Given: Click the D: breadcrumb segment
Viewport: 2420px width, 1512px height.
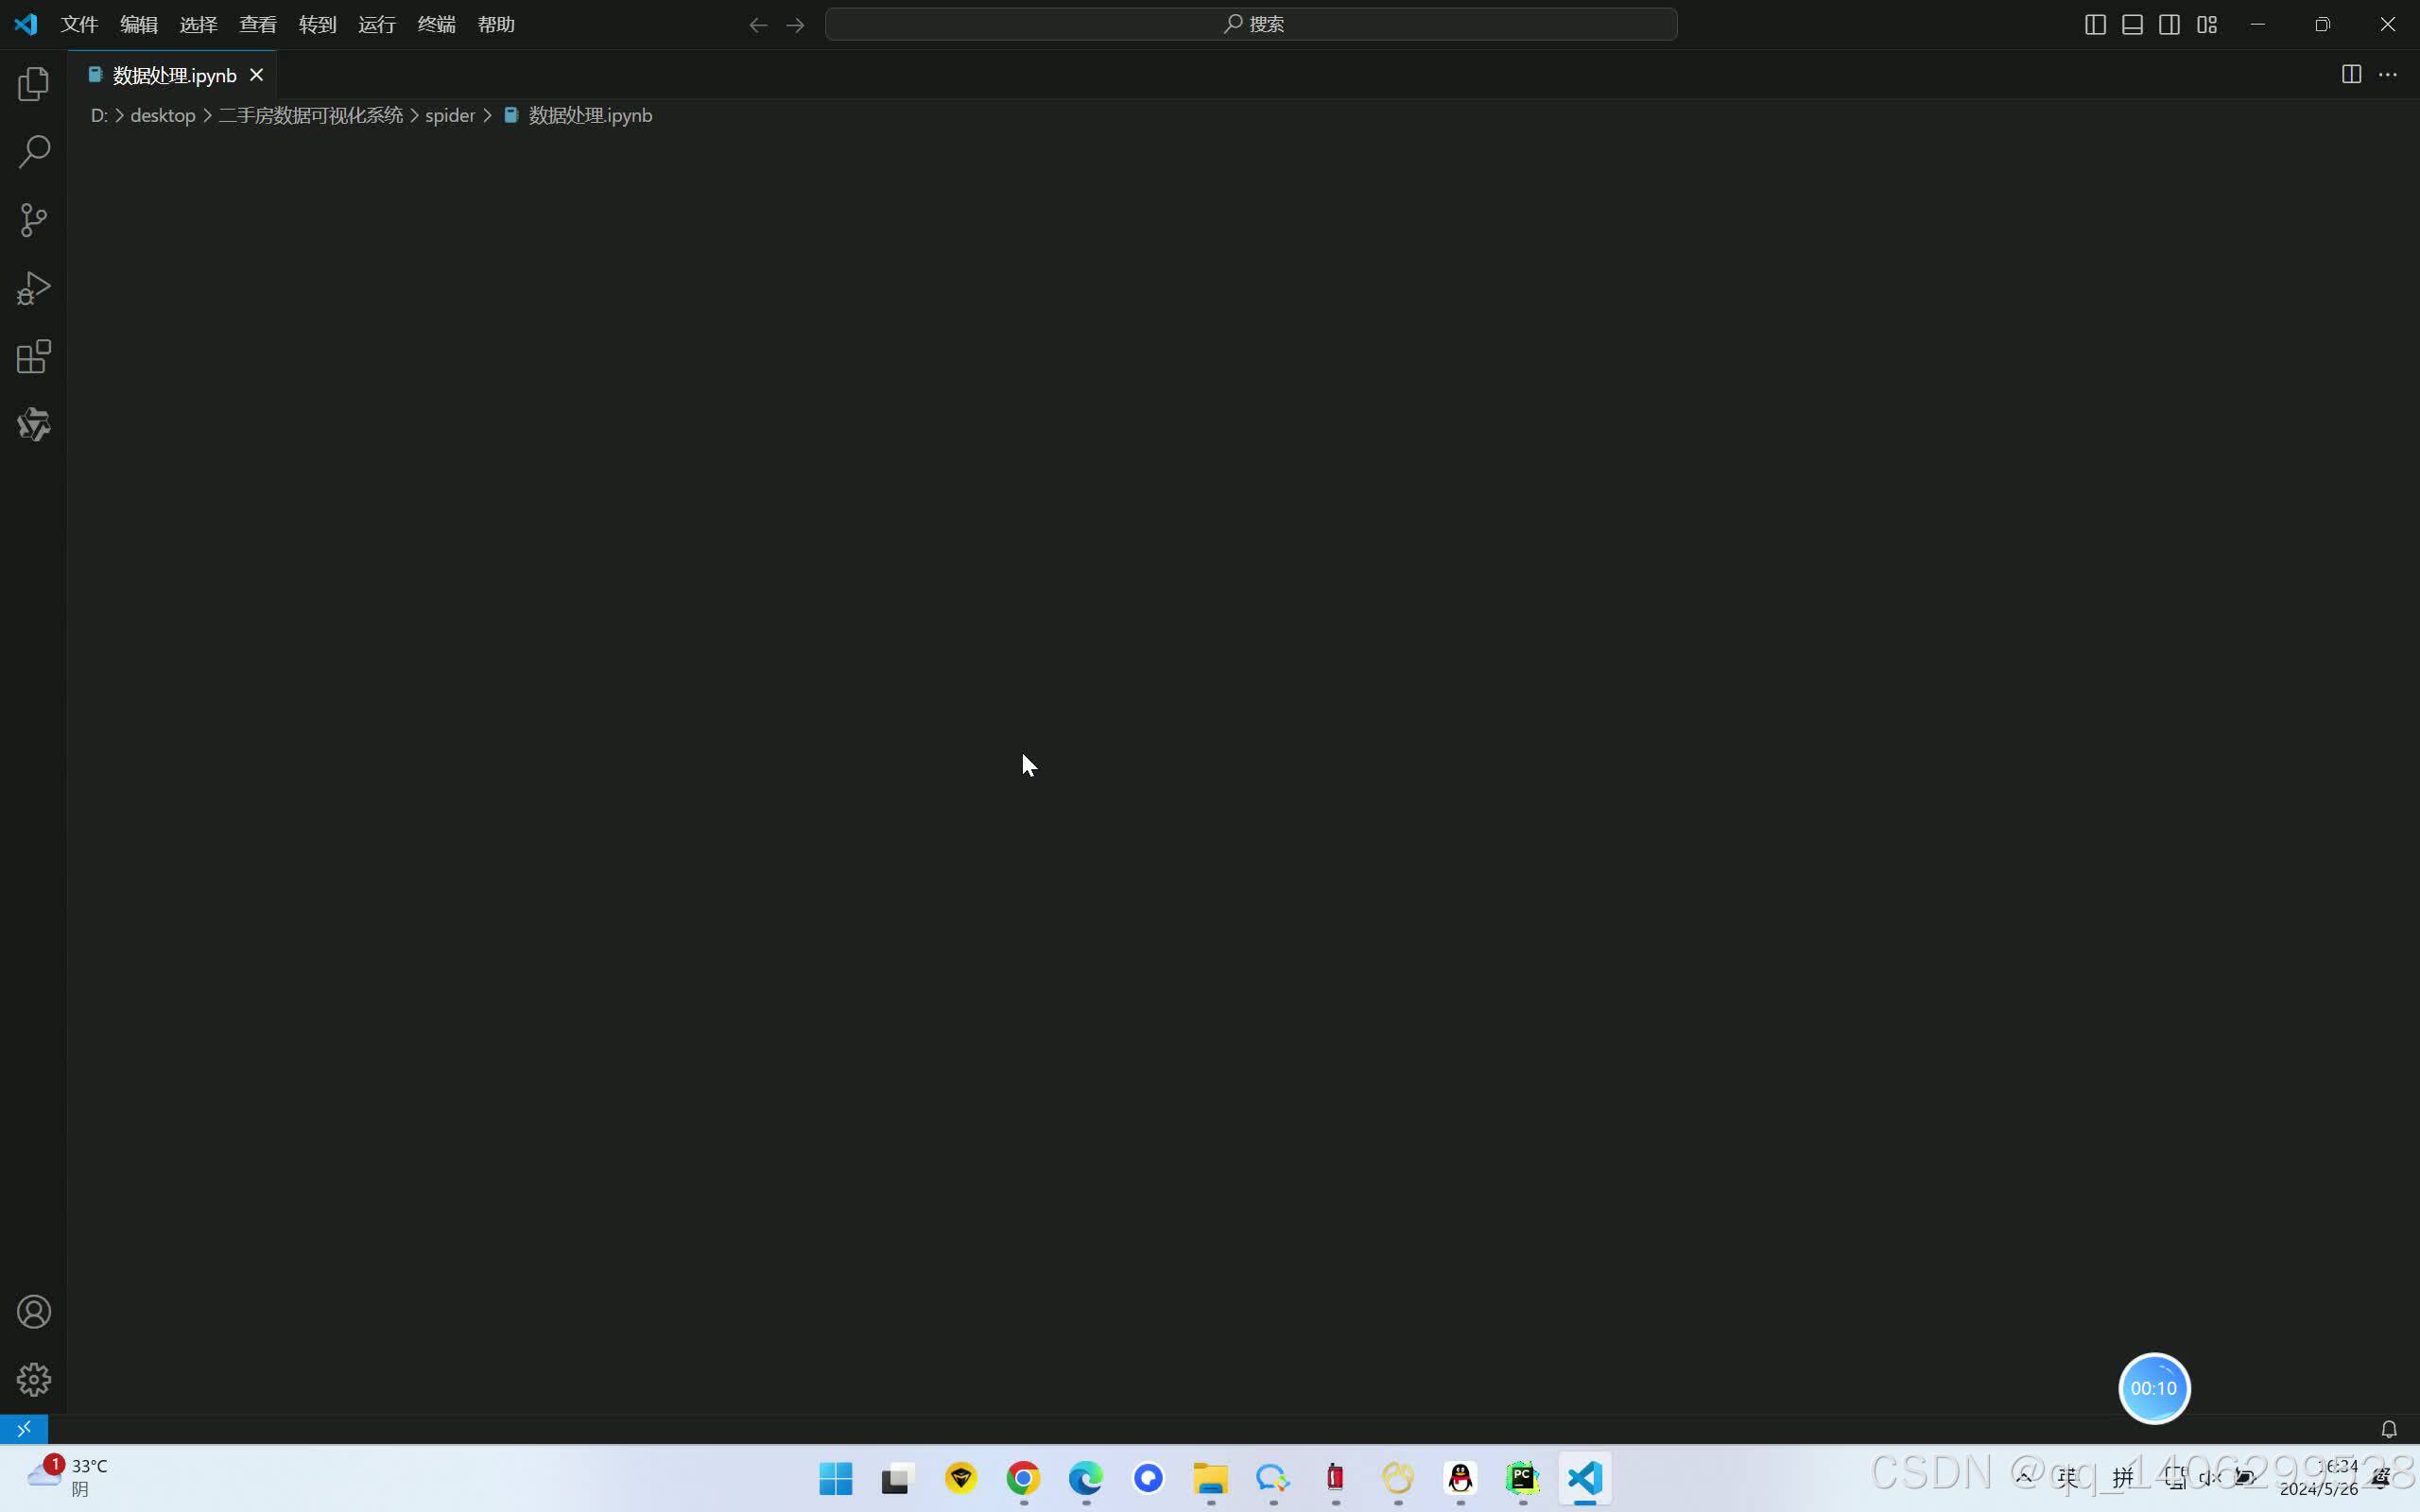Looking at the screenshot, I should click(x=98, y=115).
